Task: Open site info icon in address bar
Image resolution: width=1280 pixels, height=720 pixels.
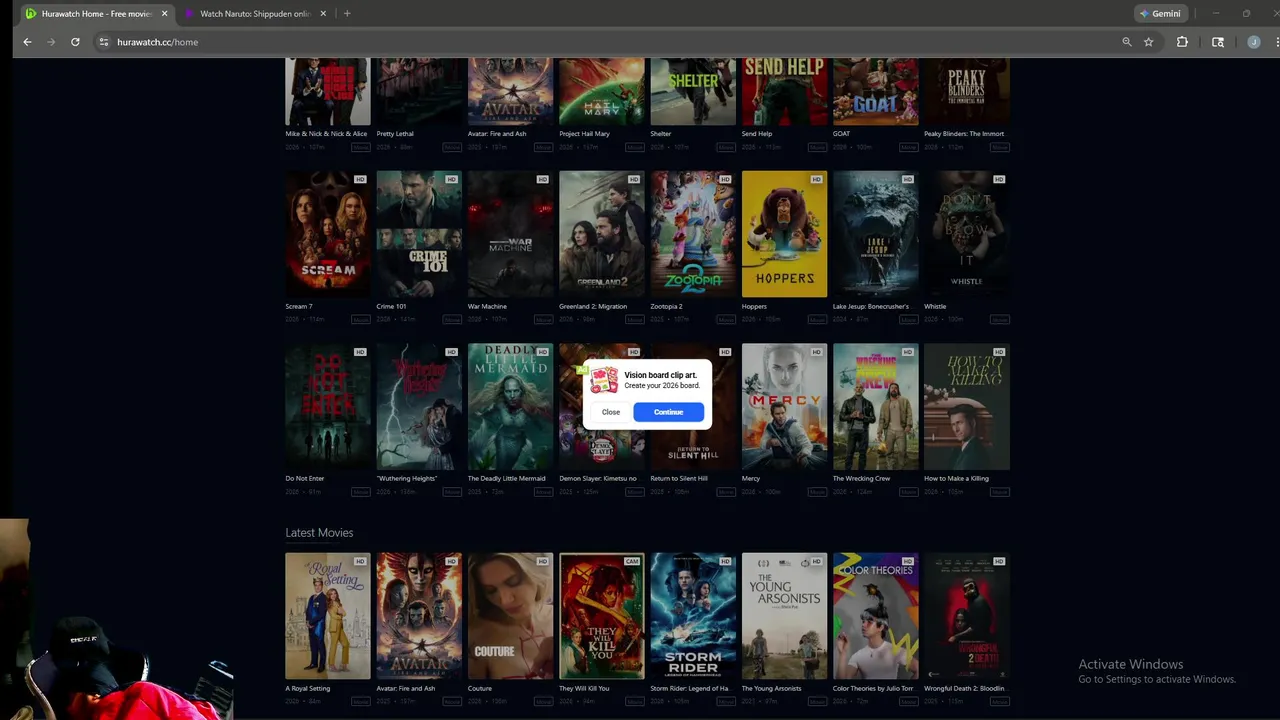Action: (103, 42)
